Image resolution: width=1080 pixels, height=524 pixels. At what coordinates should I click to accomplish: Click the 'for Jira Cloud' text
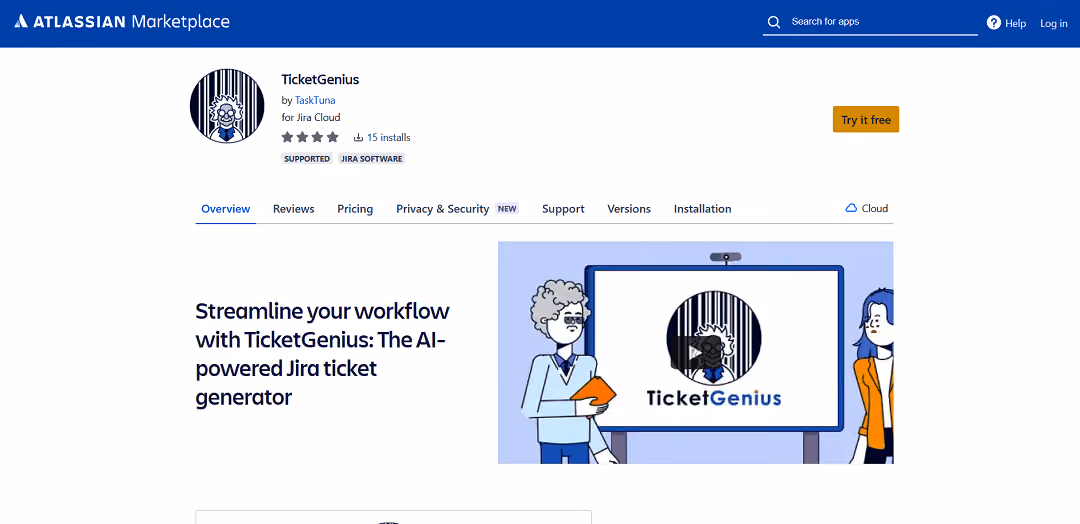(x=311, y=117)
